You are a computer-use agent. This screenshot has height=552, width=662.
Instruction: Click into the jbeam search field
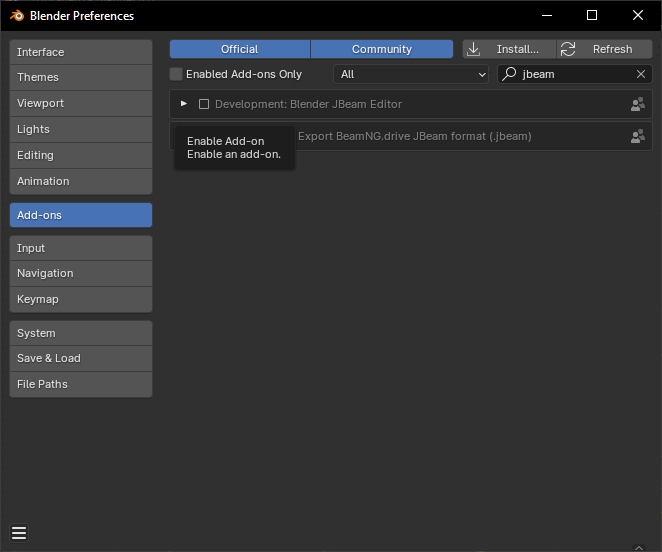[x=575, y=74]
